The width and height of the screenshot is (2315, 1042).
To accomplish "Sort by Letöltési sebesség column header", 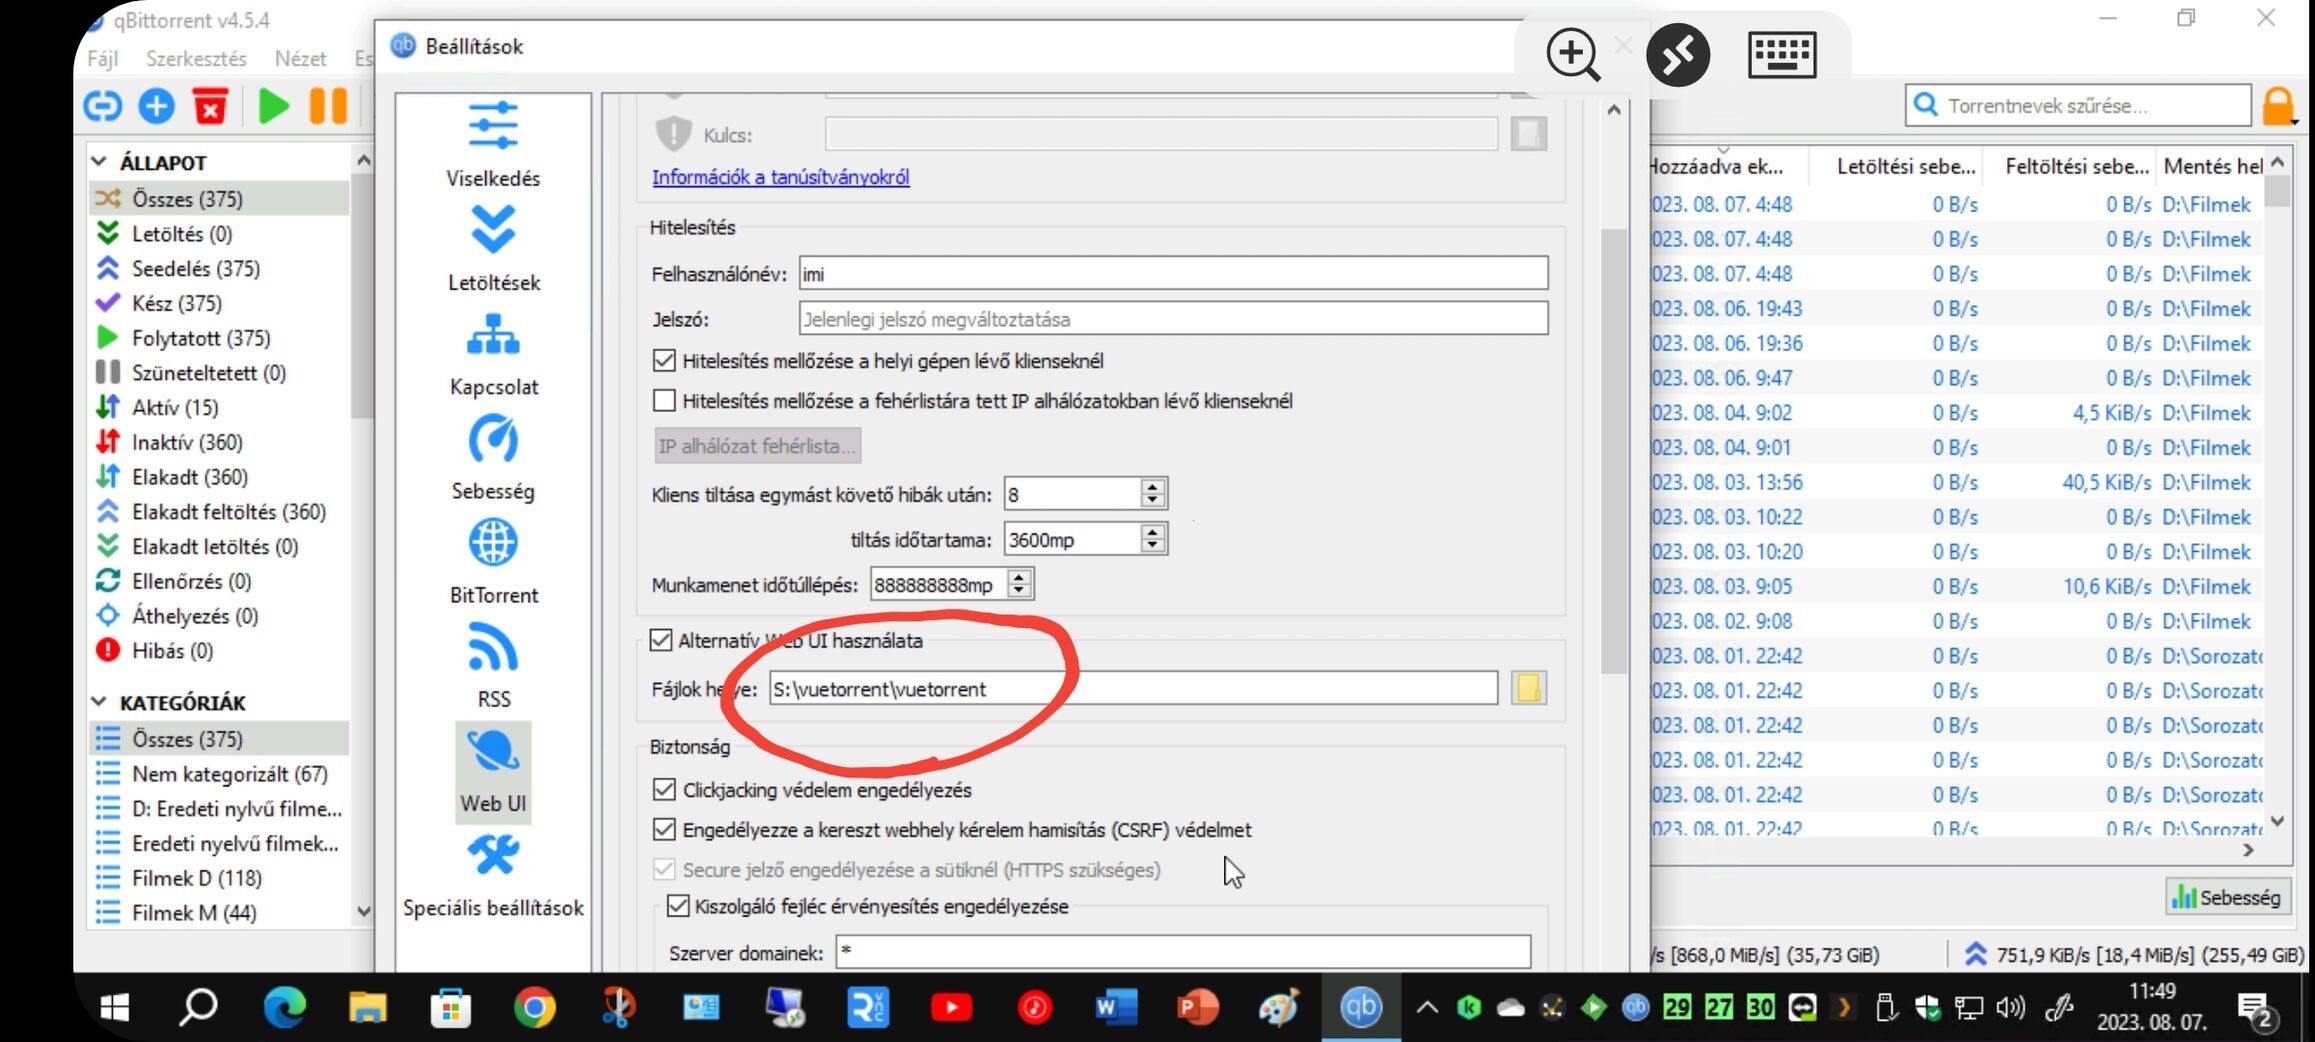I will pos(1905,166).
